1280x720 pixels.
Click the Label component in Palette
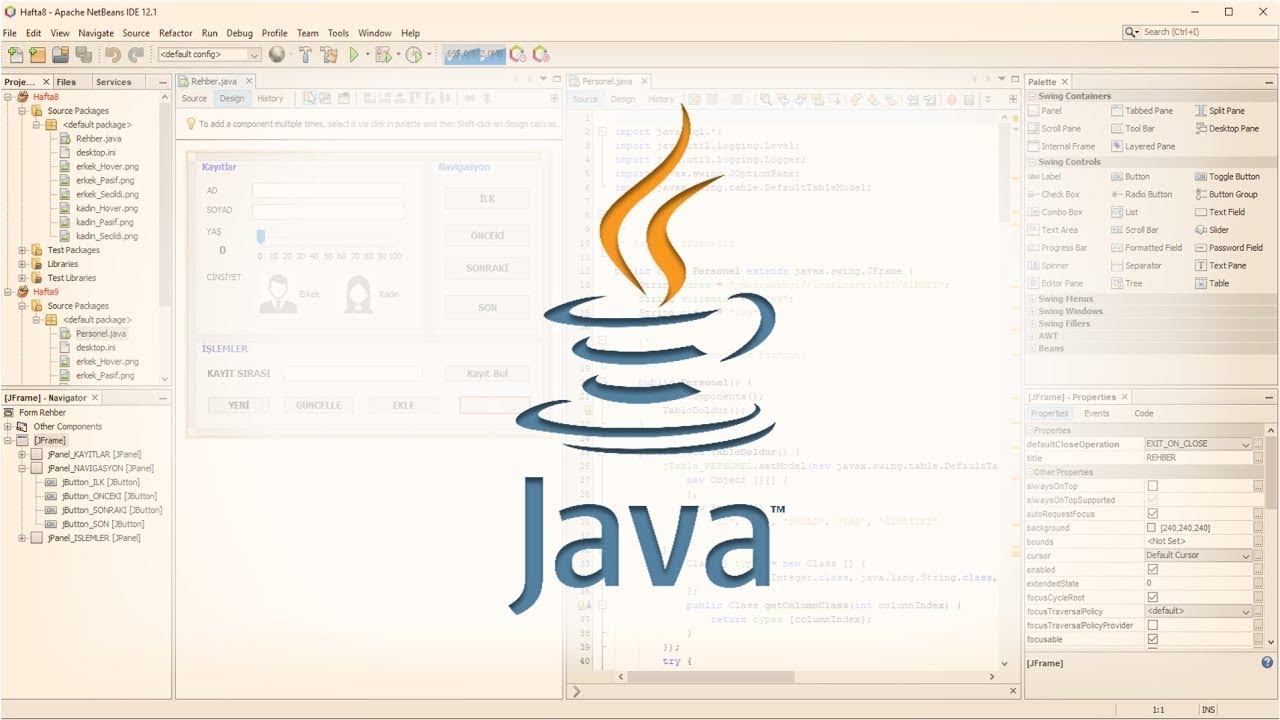pos(1045,177)
